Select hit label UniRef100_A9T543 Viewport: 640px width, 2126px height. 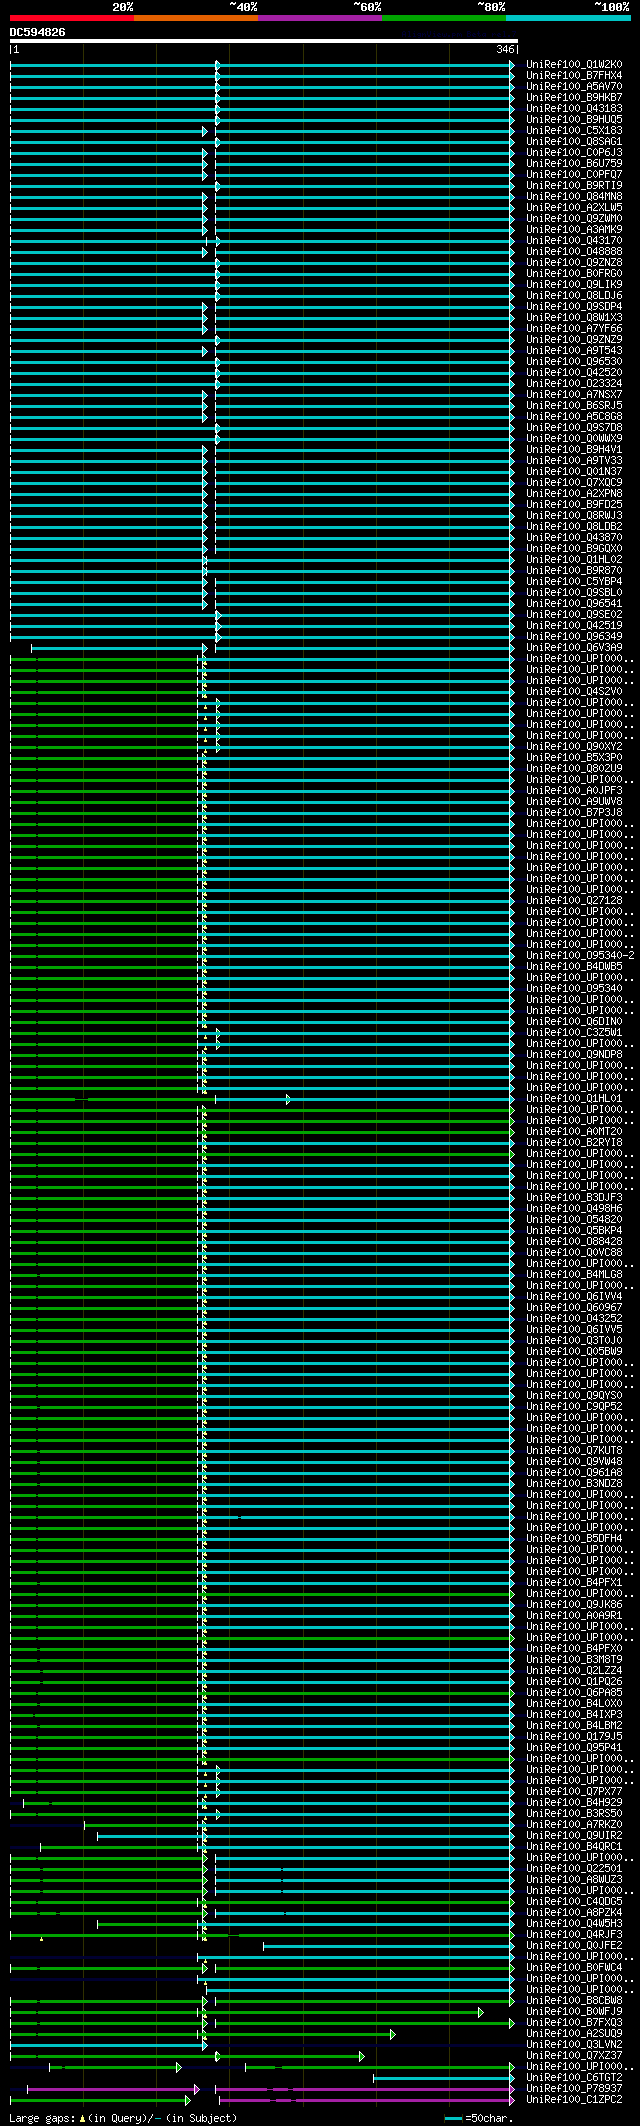pyautogui.click(x=574, y=350)
